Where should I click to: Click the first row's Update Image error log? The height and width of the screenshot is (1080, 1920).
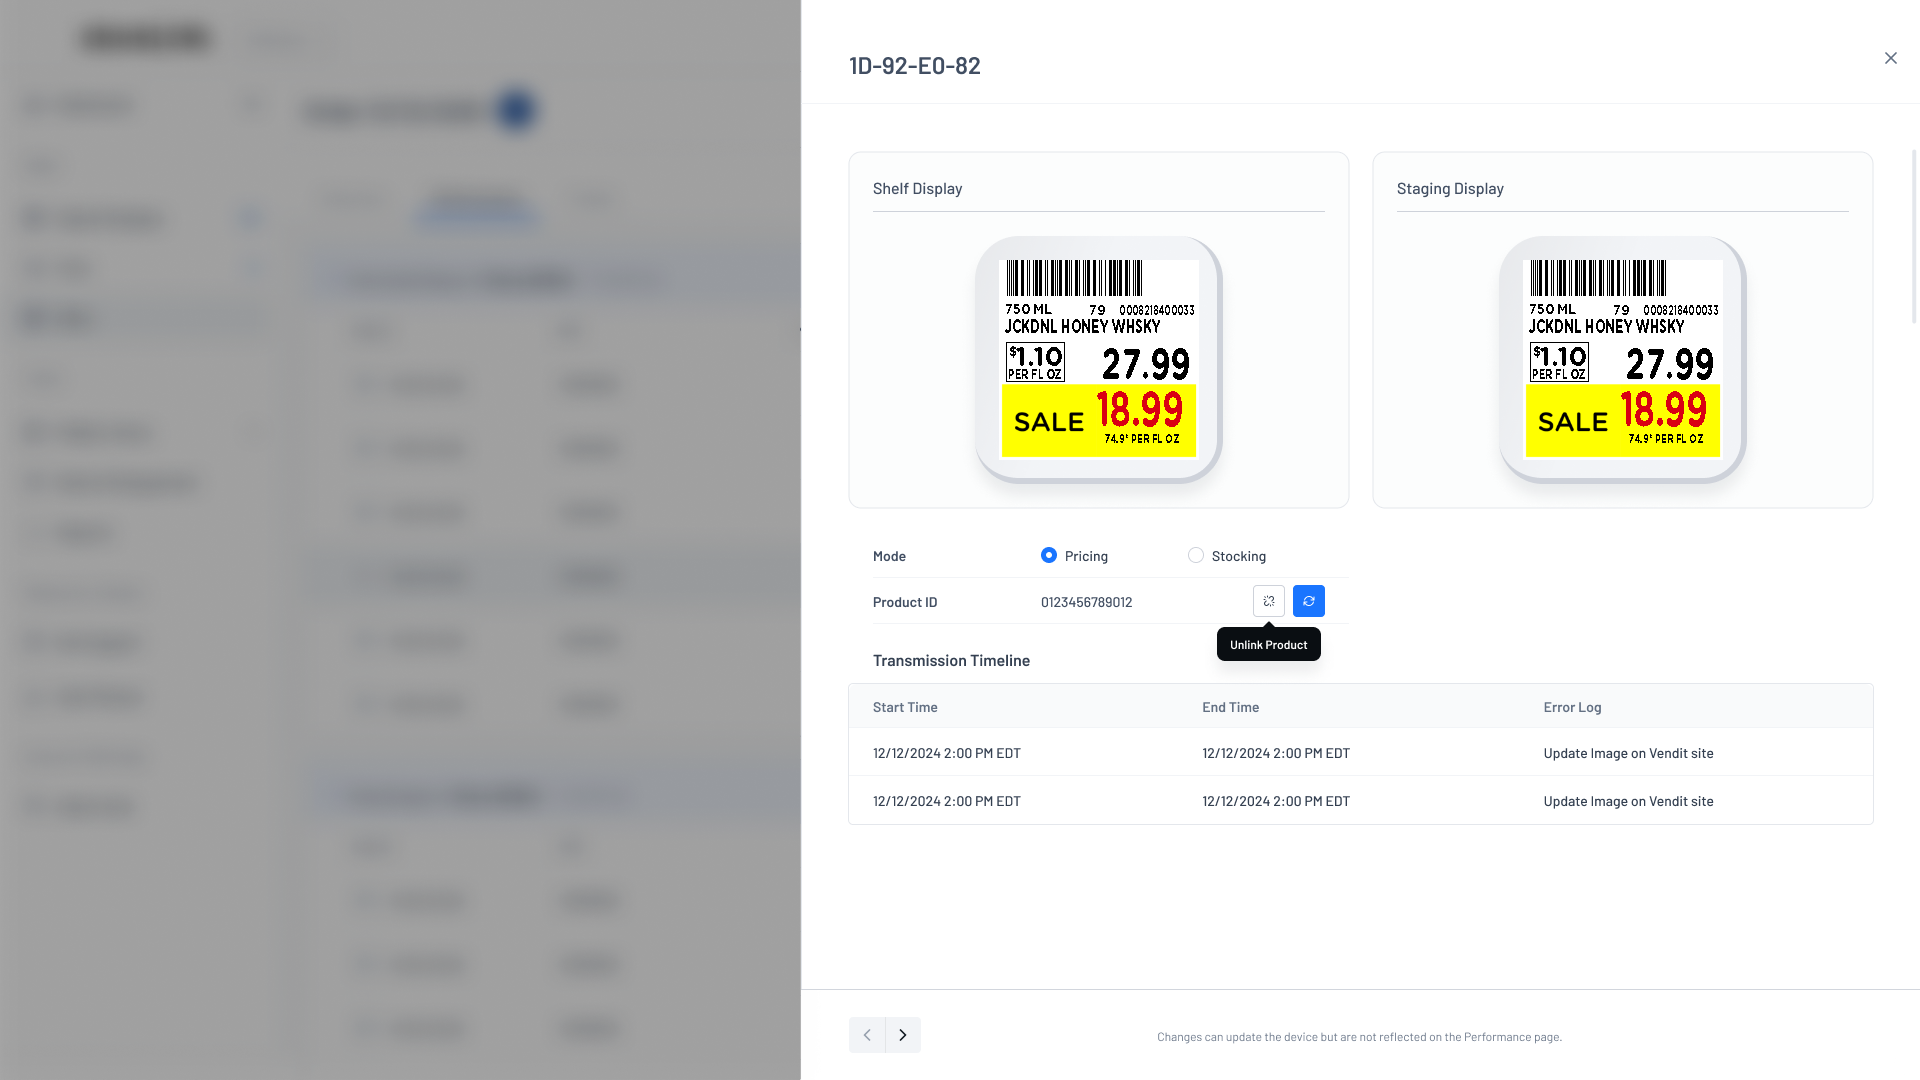pyautogui.click(x=1628, y=753)
